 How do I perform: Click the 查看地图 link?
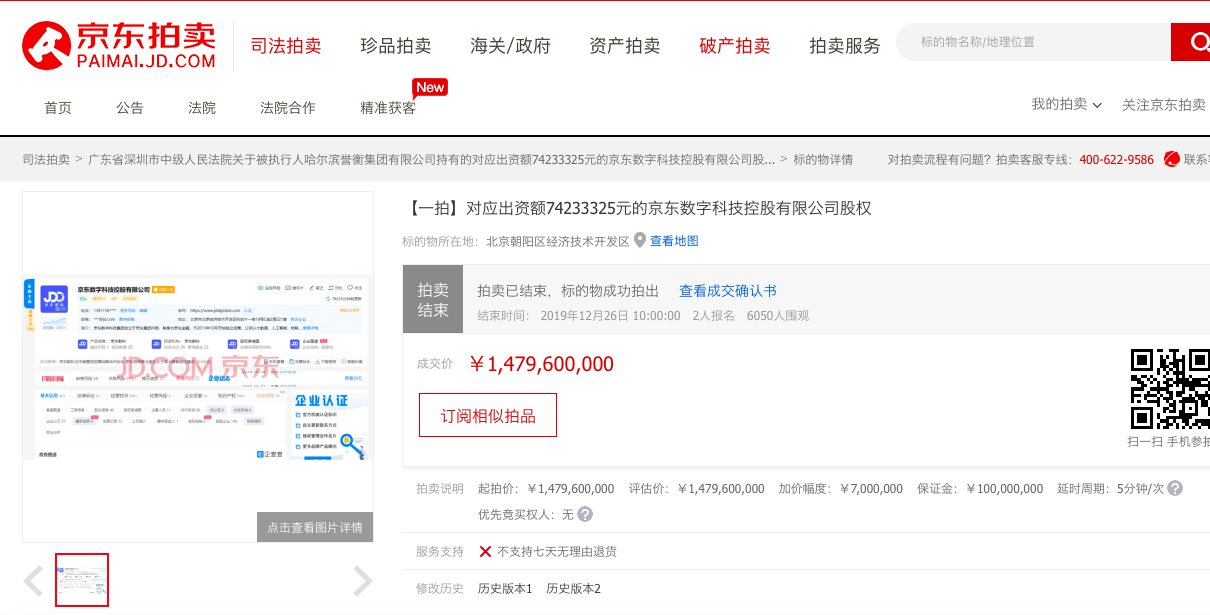pyautogui.click(x=674, y=241)
